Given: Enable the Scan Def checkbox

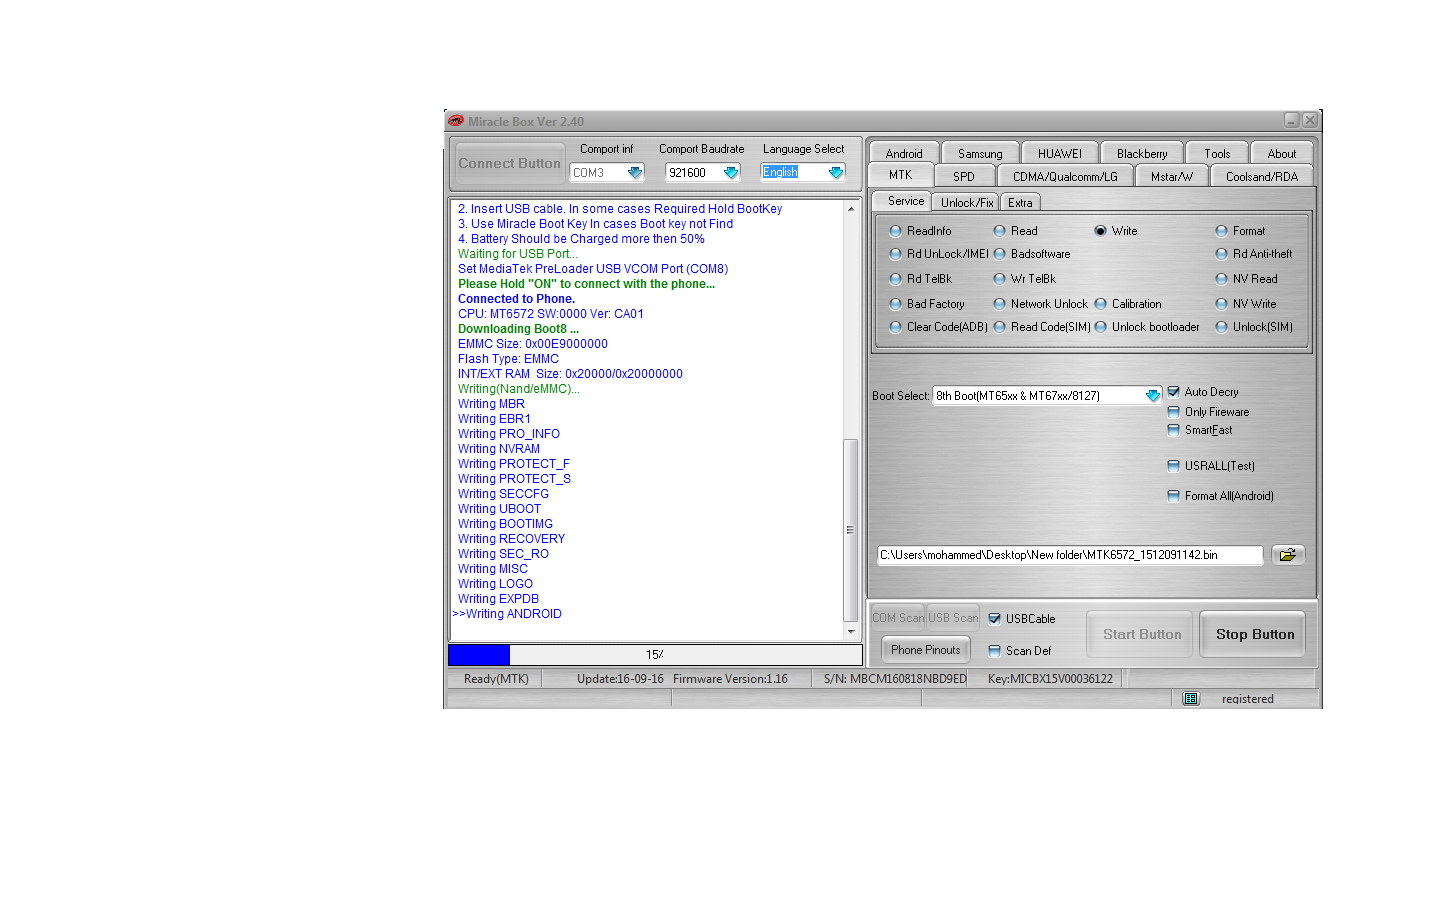Looking at the screenshot, I should (995, 651).
